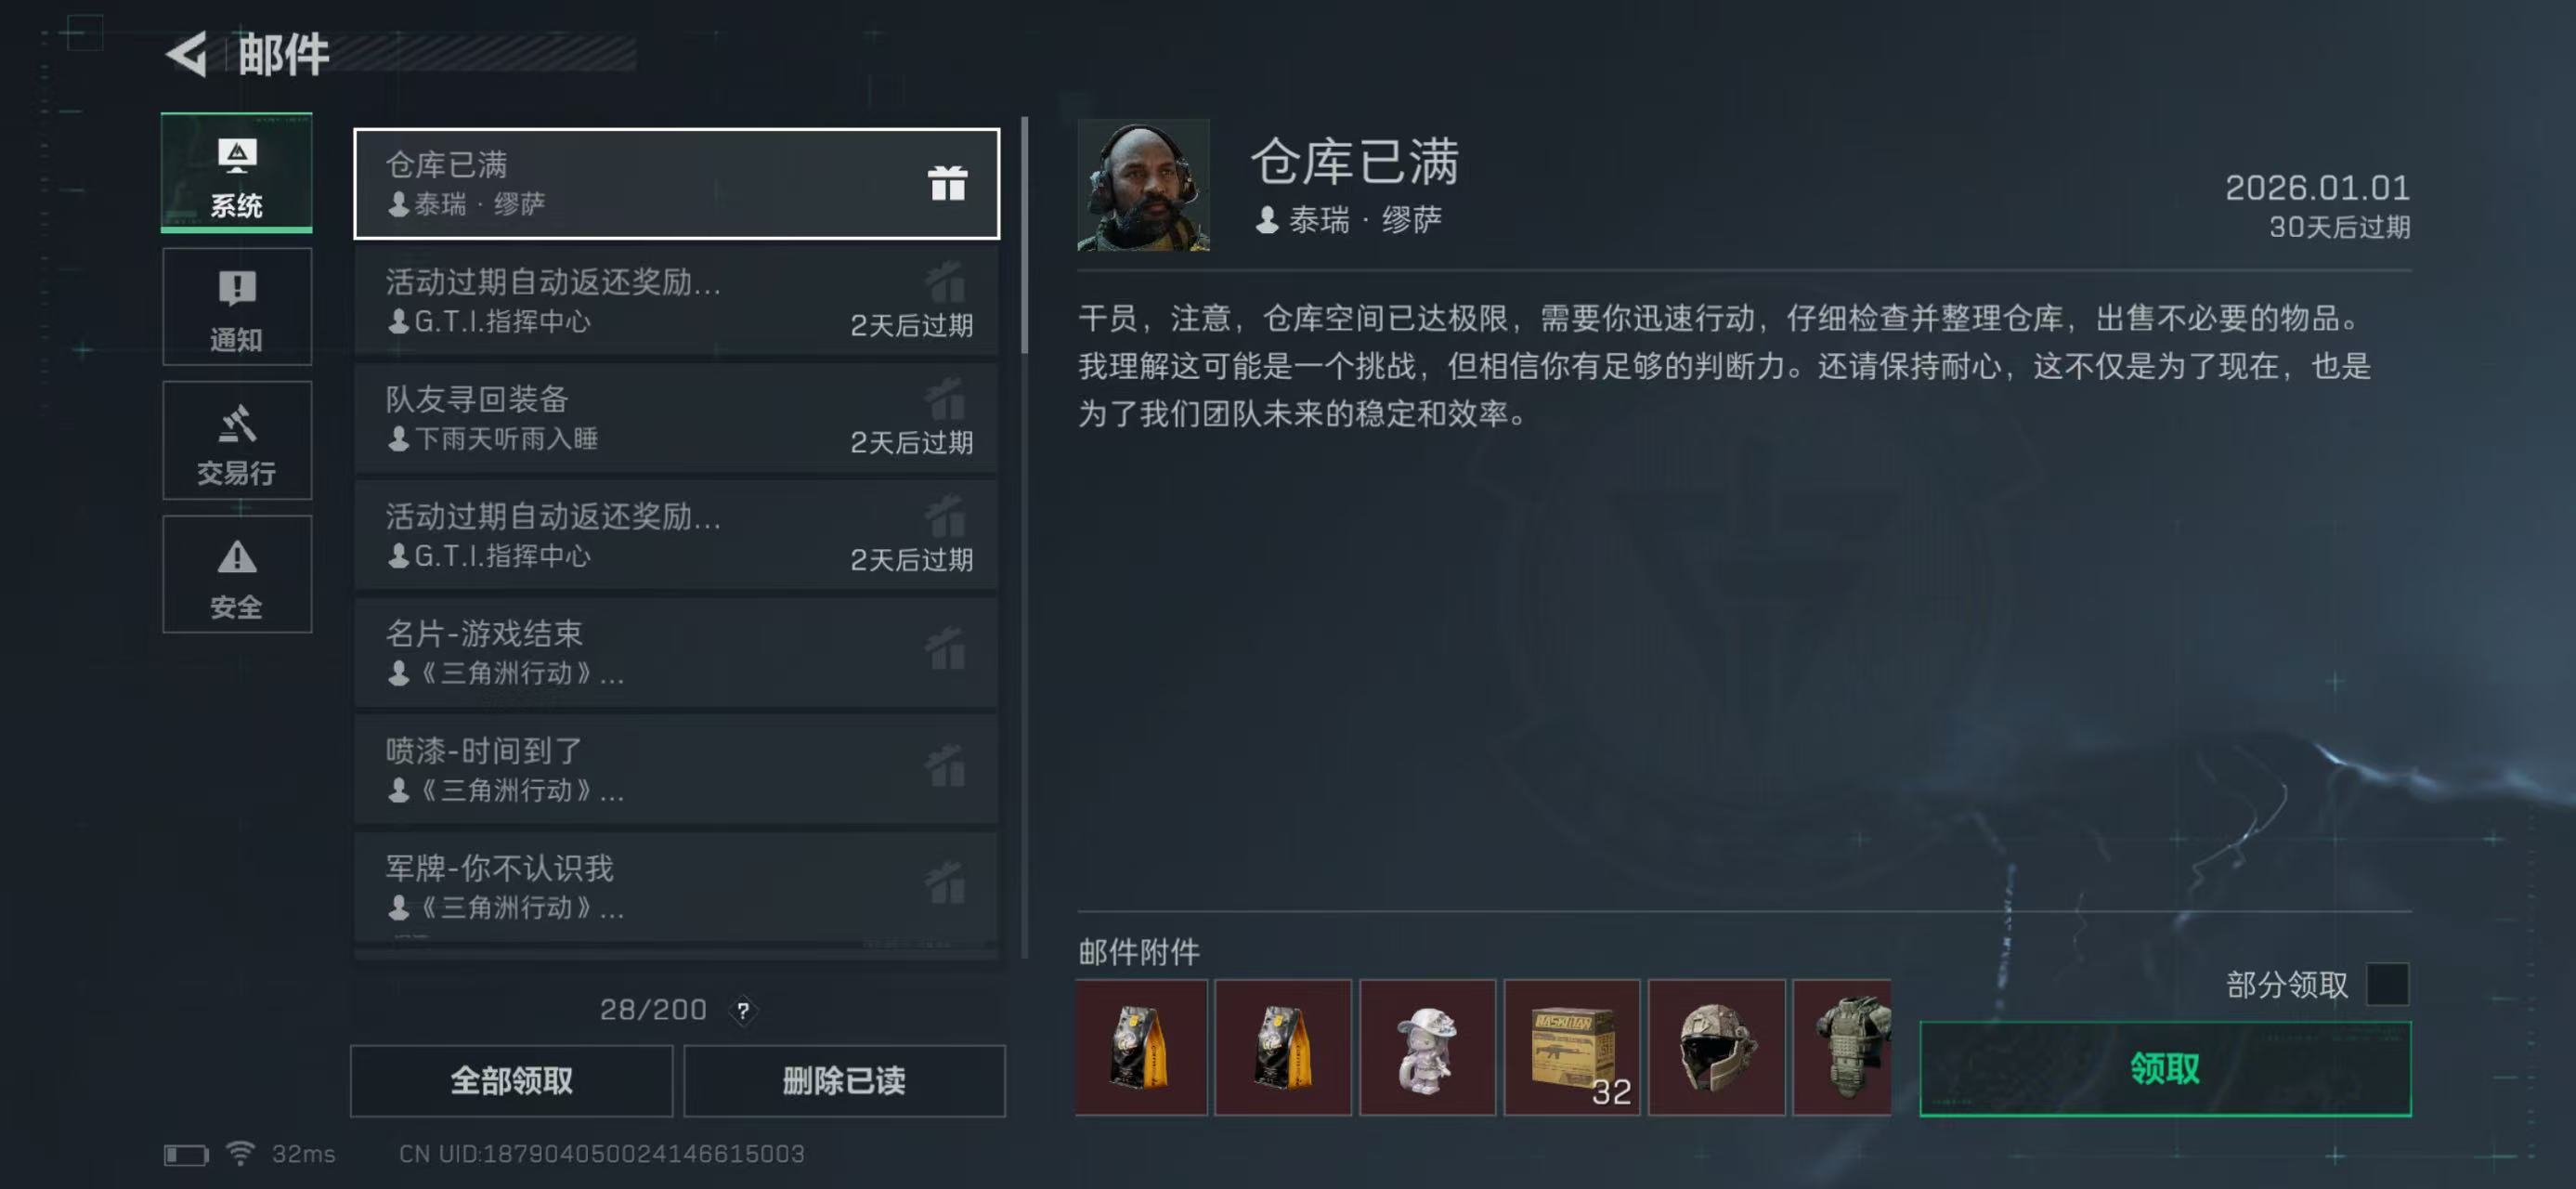Click the 删除已读 button
This screenshot has width=2576, height=1189.
pos(844,1081)
